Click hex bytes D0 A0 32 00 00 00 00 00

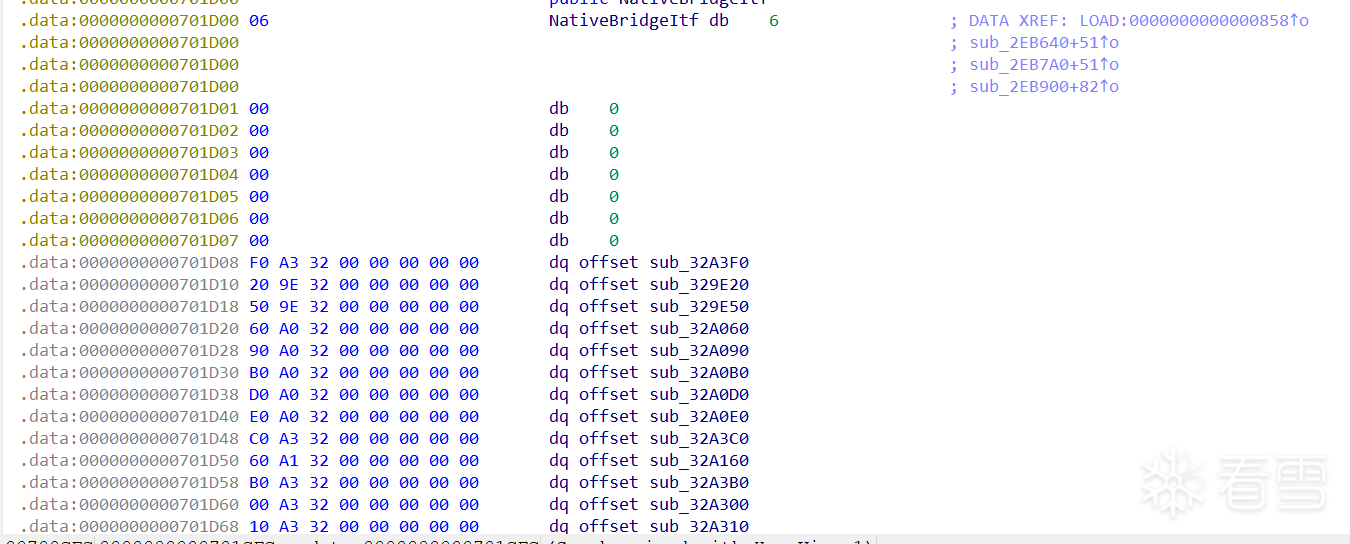pos(364,394)
